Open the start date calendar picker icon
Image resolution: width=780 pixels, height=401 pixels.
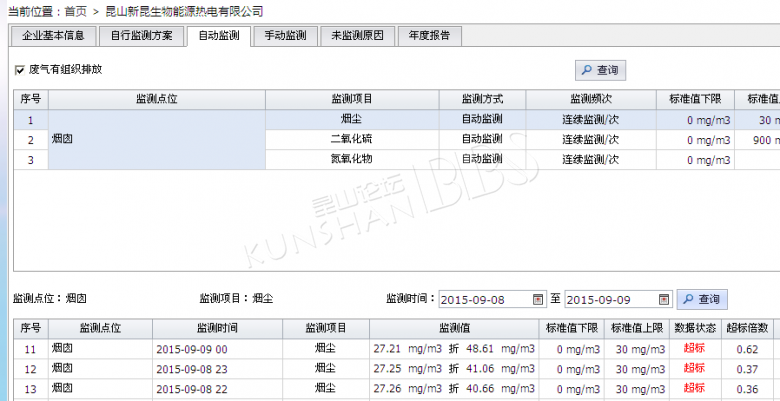tap(538, 299)
